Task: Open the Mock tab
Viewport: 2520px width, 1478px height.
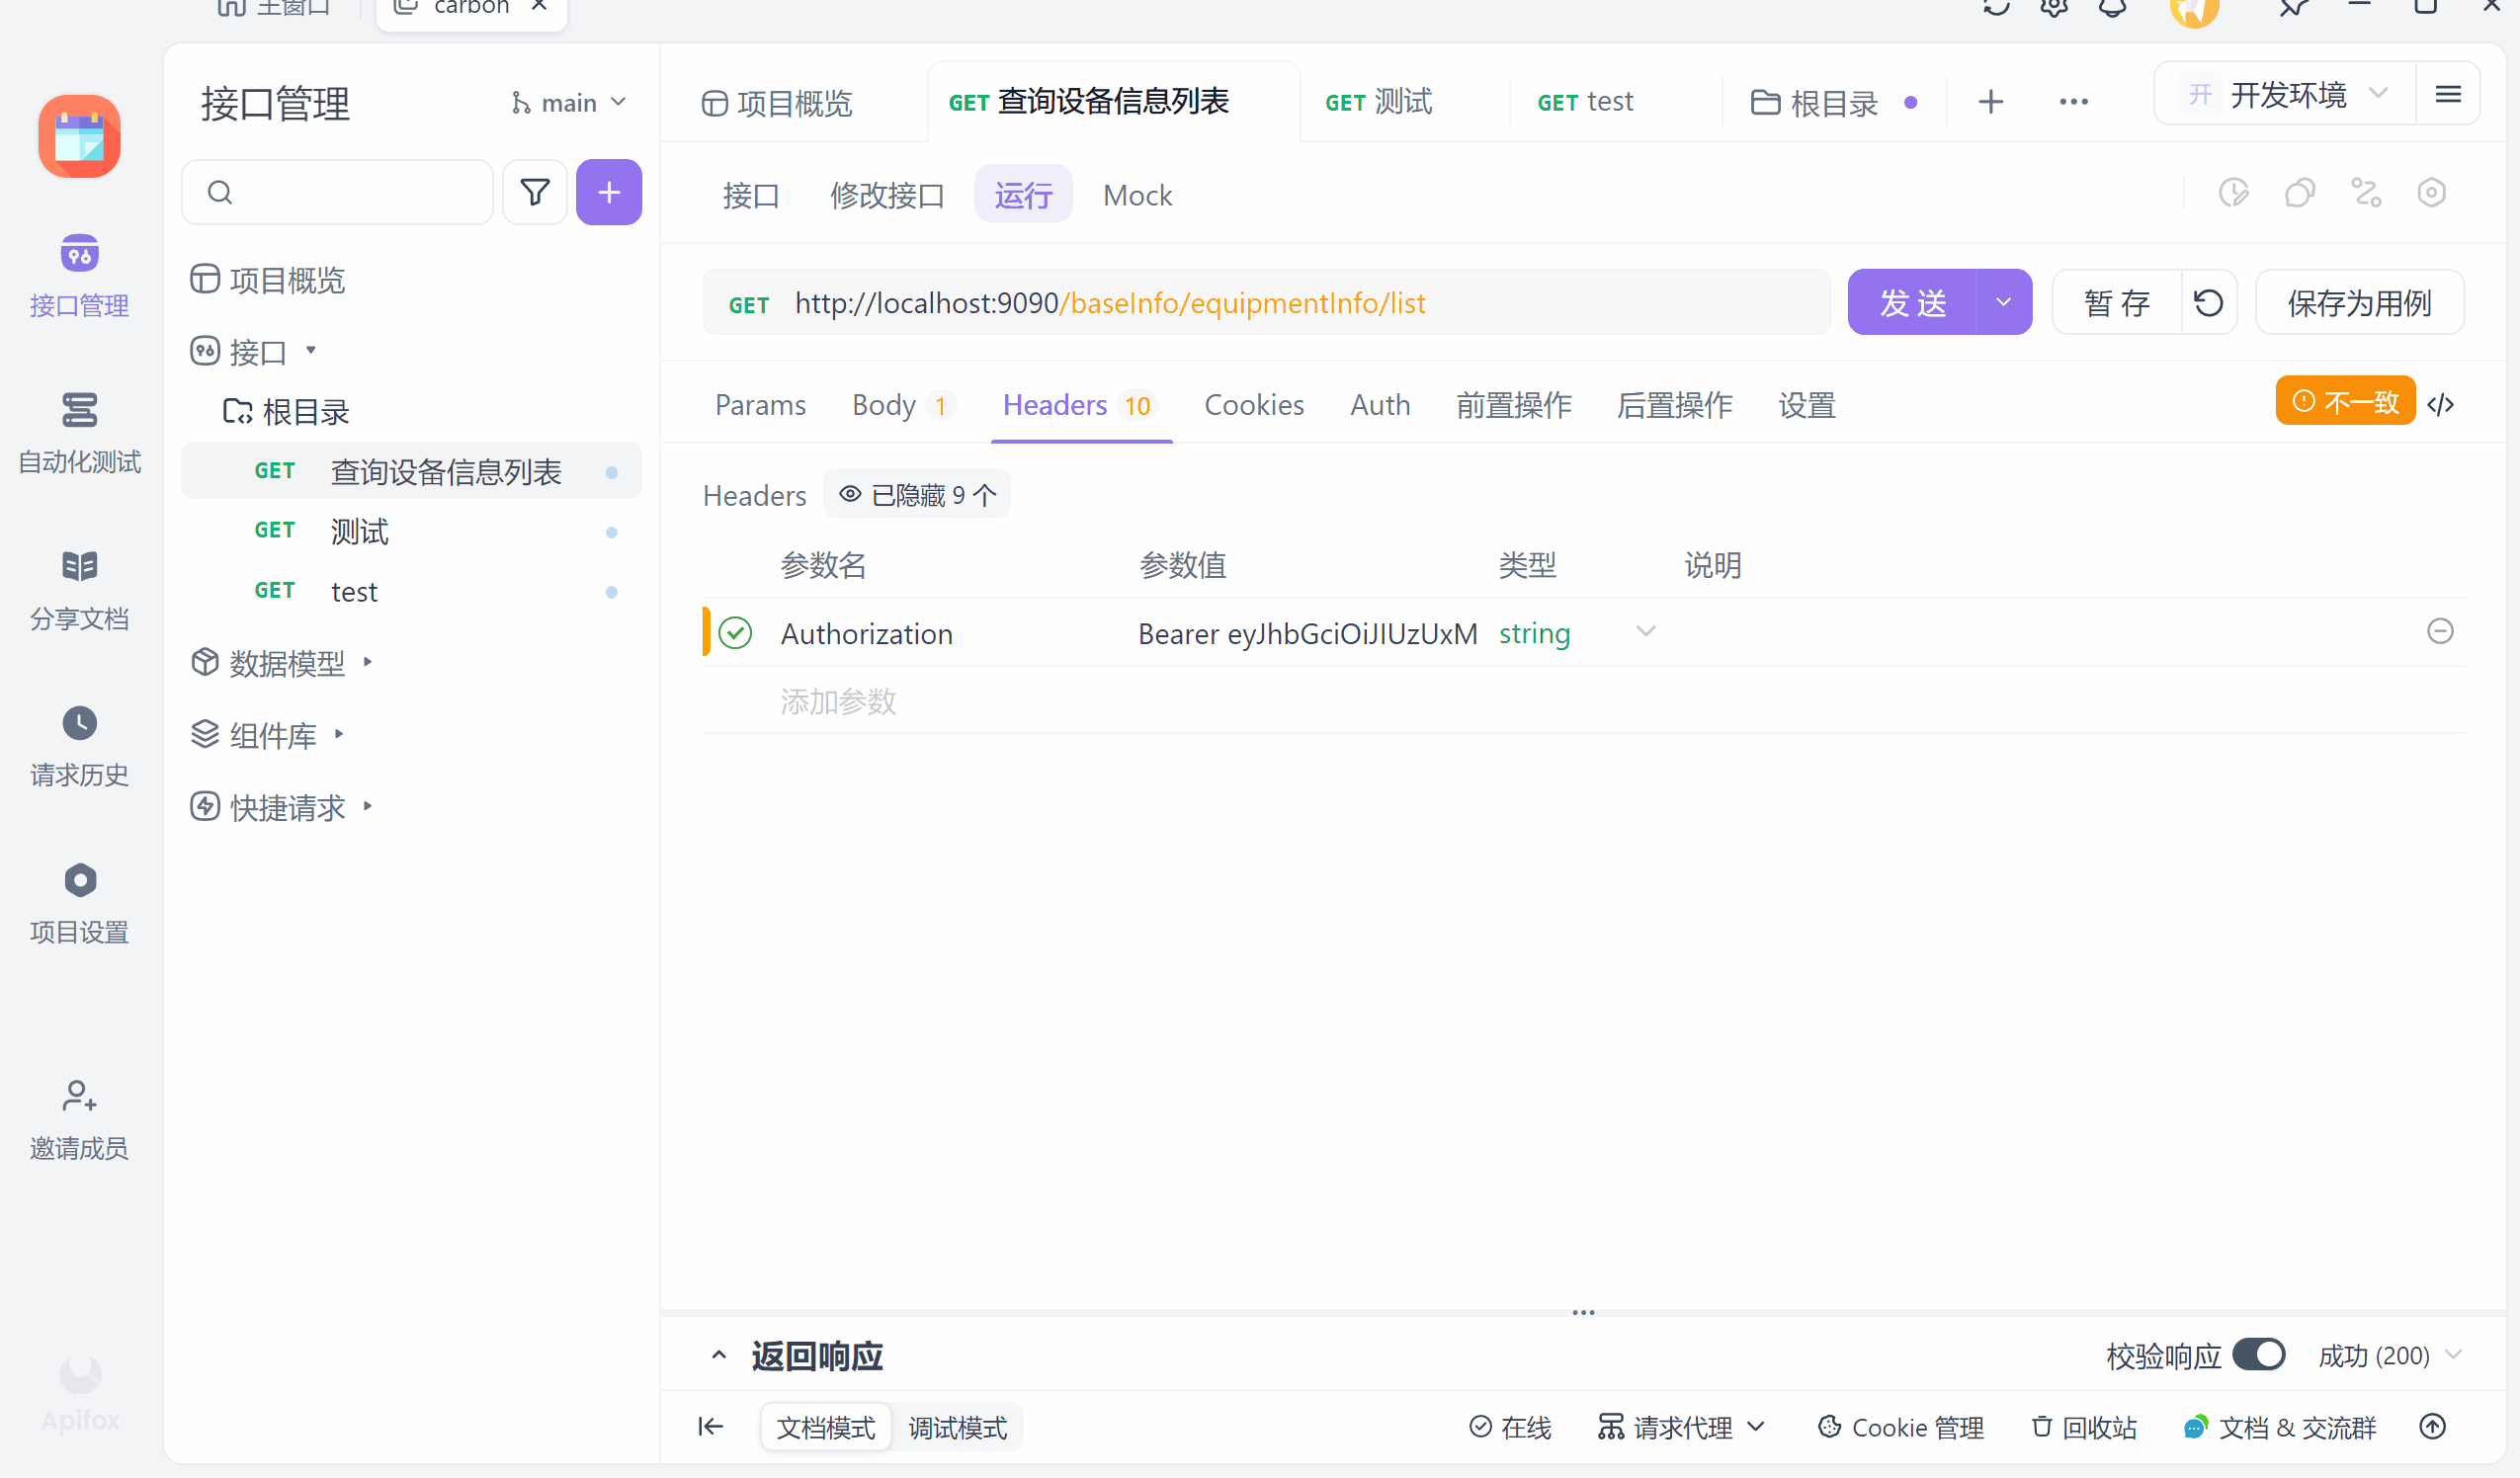Action: click(x=1137, y=195)
